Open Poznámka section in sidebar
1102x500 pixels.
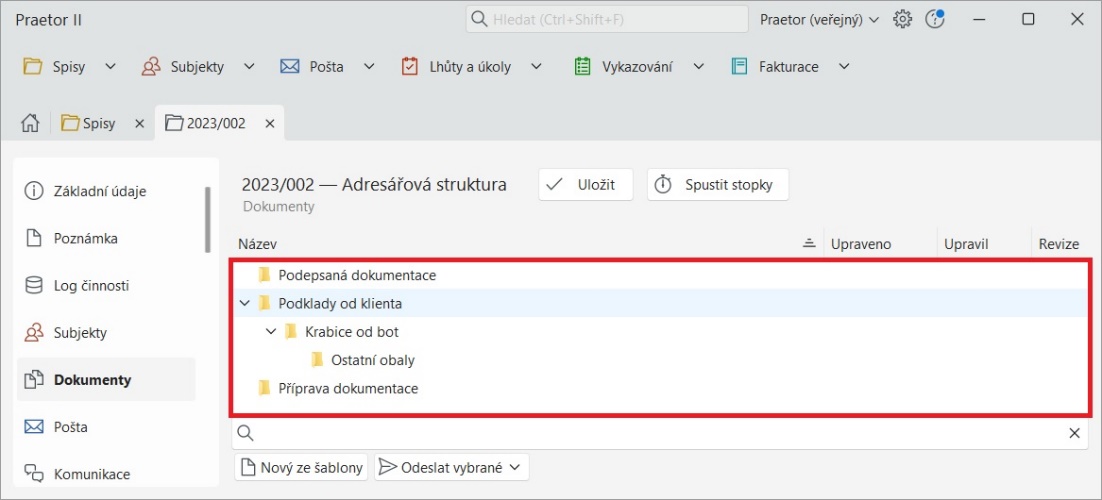tap(85, 238)
